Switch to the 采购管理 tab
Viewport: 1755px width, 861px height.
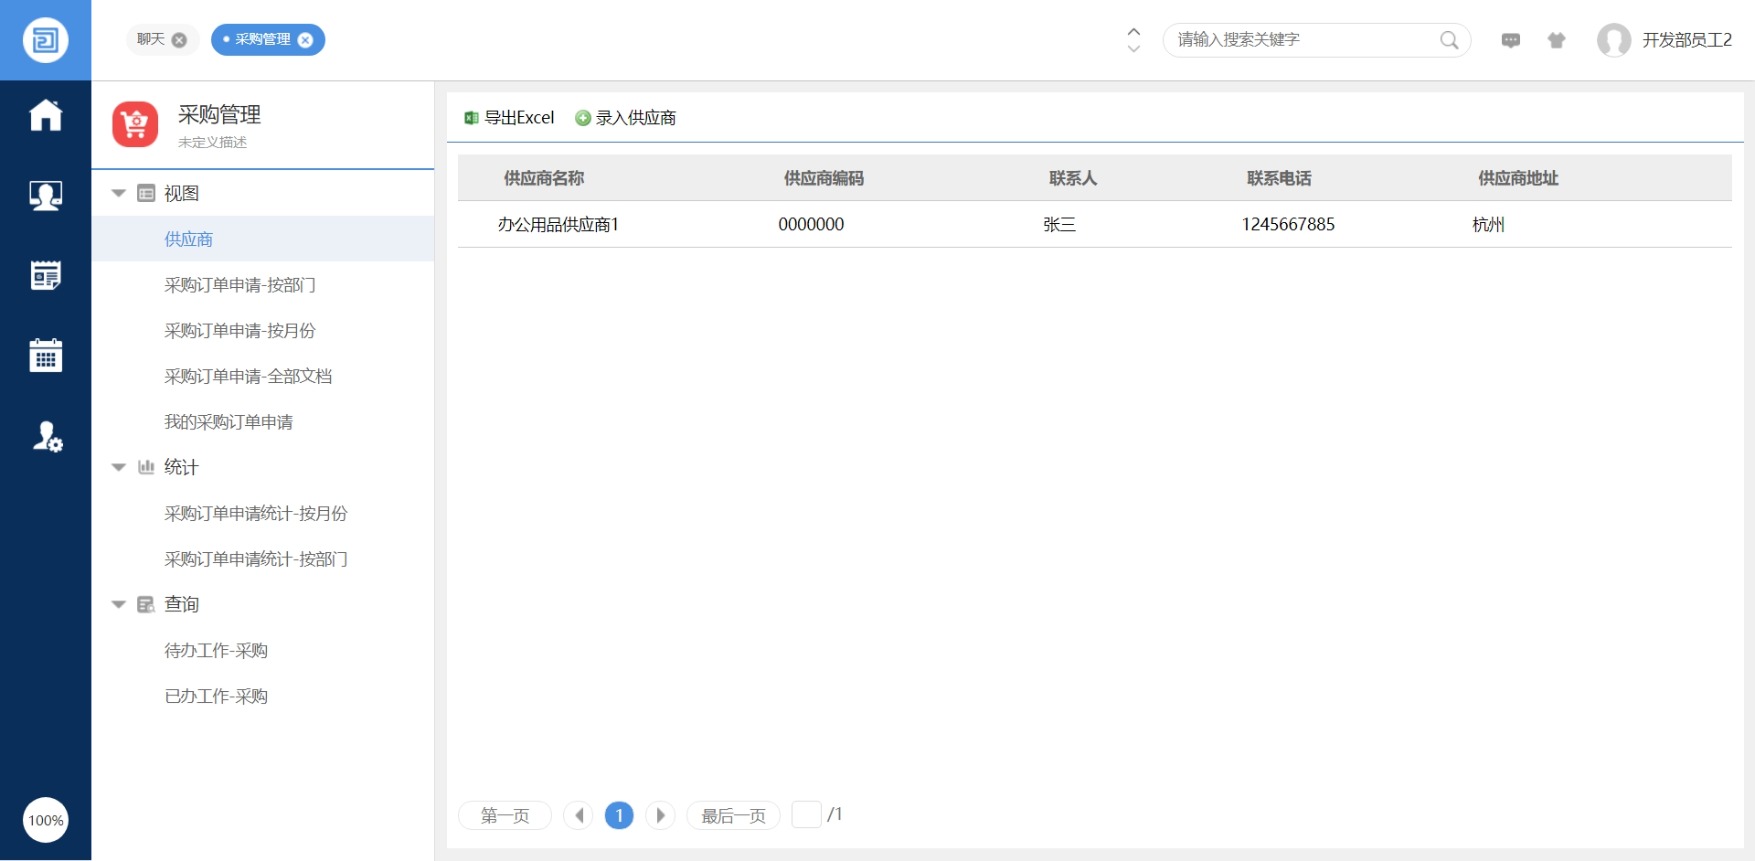263,39
